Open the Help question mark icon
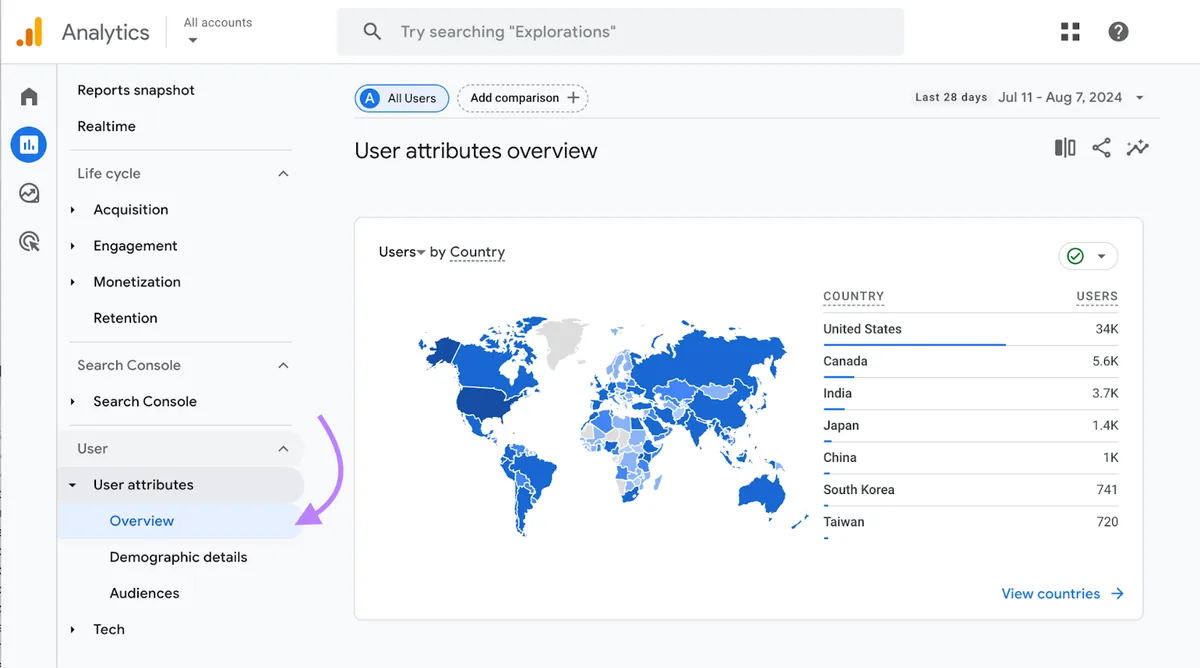 tap(1119, 32)
